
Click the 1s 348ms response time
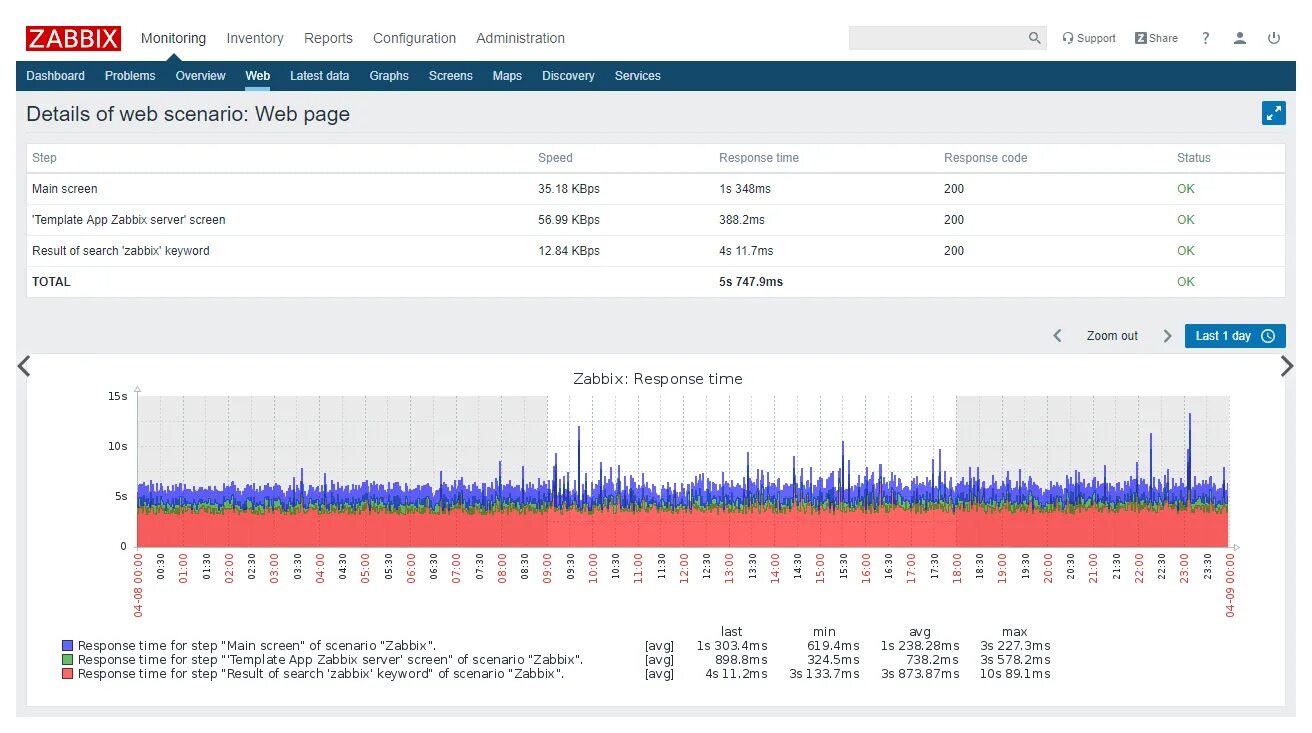745,189
